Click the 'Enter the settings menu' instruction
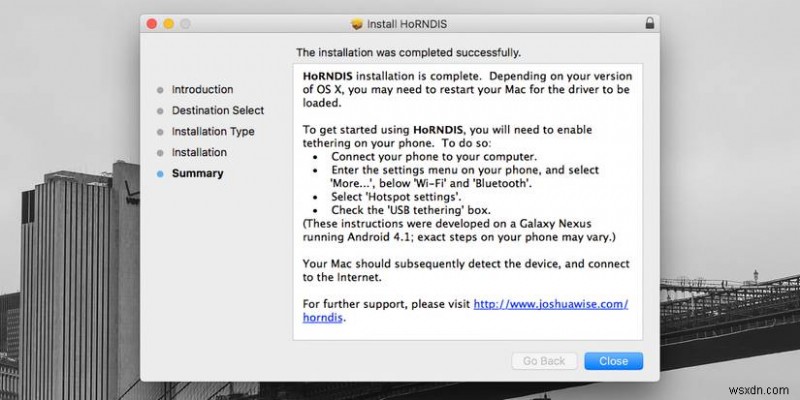 coord(465,177)
